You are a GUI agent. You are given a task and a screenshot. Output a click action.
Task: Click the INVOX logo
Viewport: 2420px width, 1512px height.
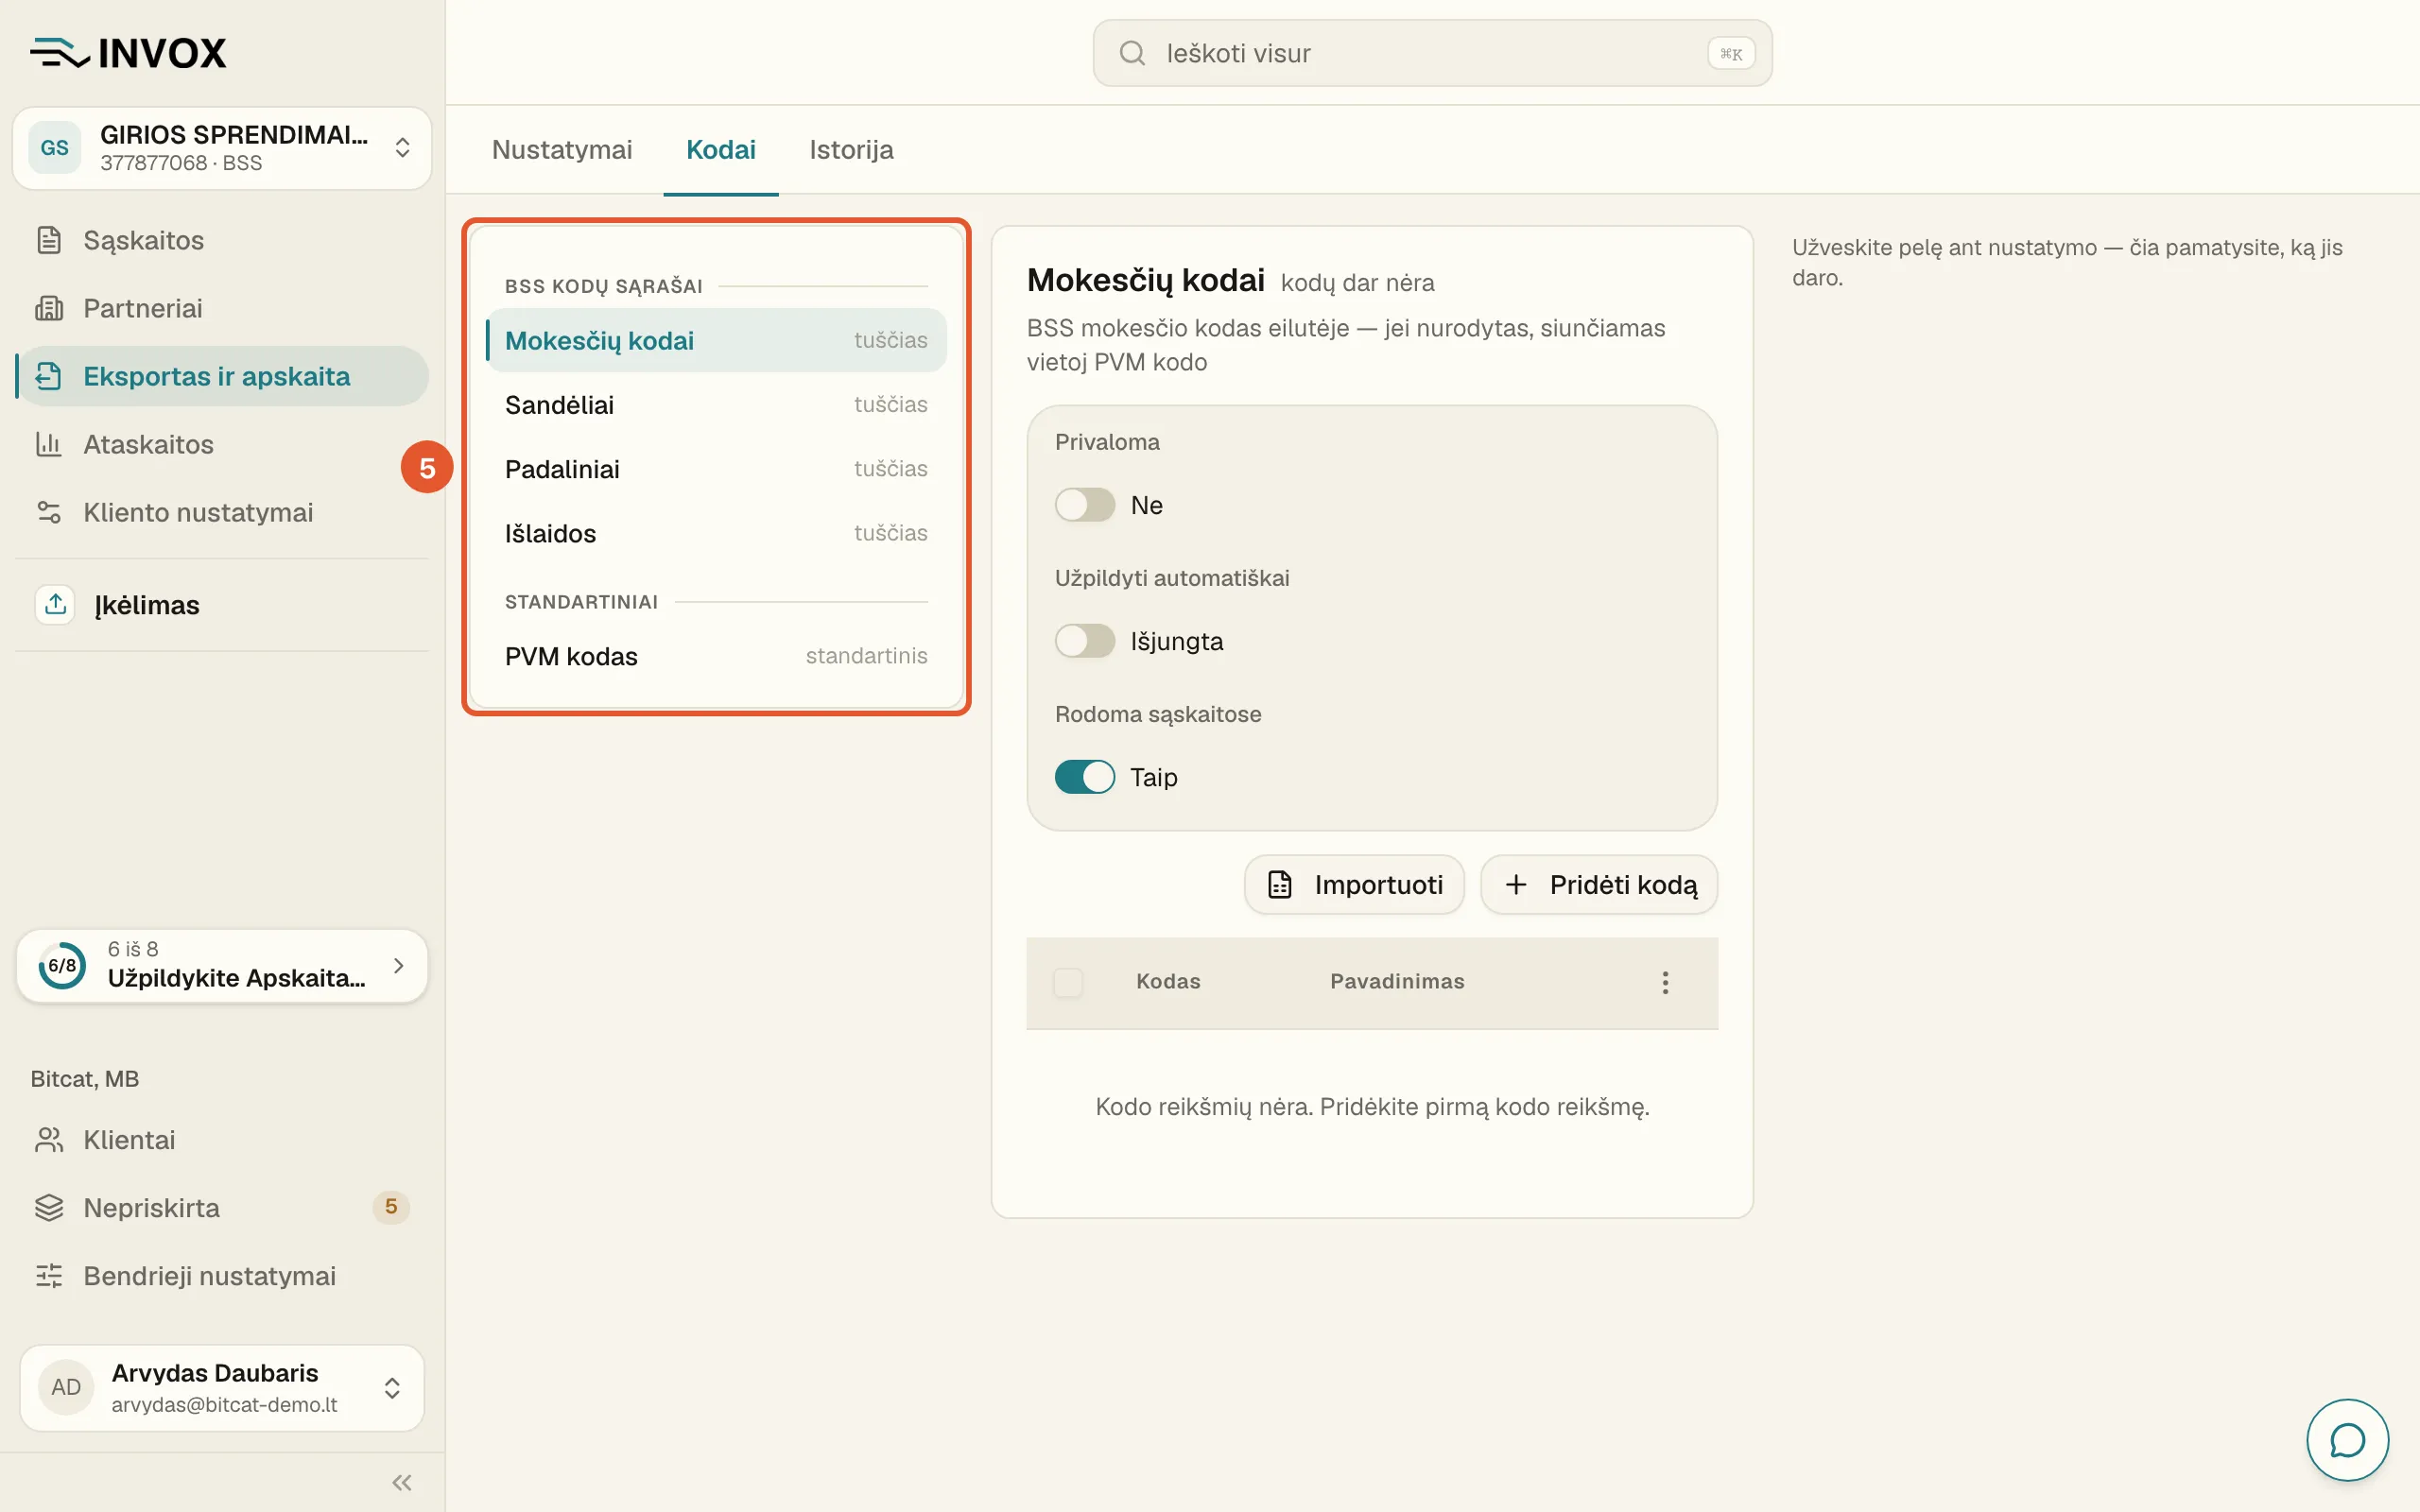point(128,53)
